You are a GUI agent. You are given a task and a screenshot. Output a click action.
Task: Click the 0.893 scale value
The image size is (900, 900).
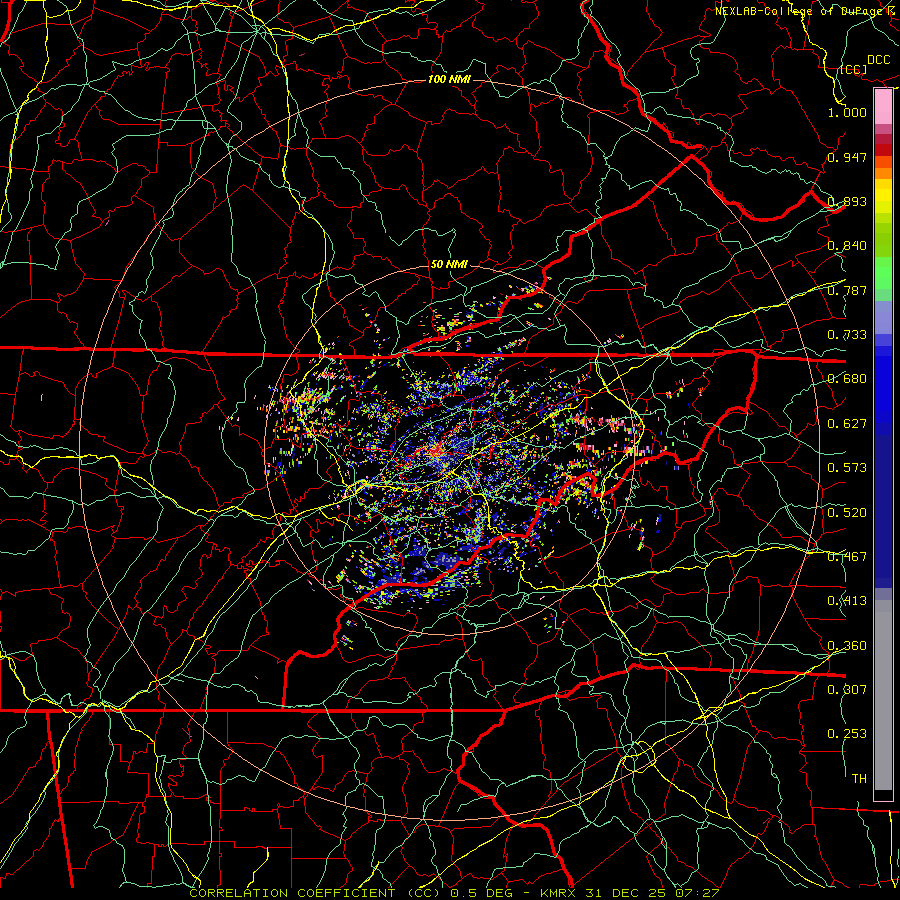click(x=847, y=201)
